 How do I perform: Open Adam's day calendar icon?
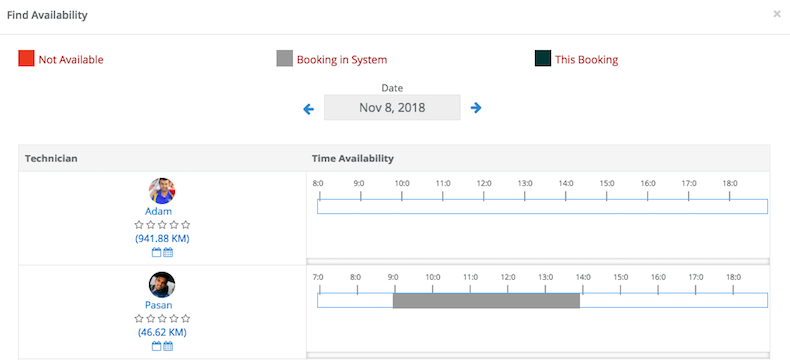click(x=156, y=252)
